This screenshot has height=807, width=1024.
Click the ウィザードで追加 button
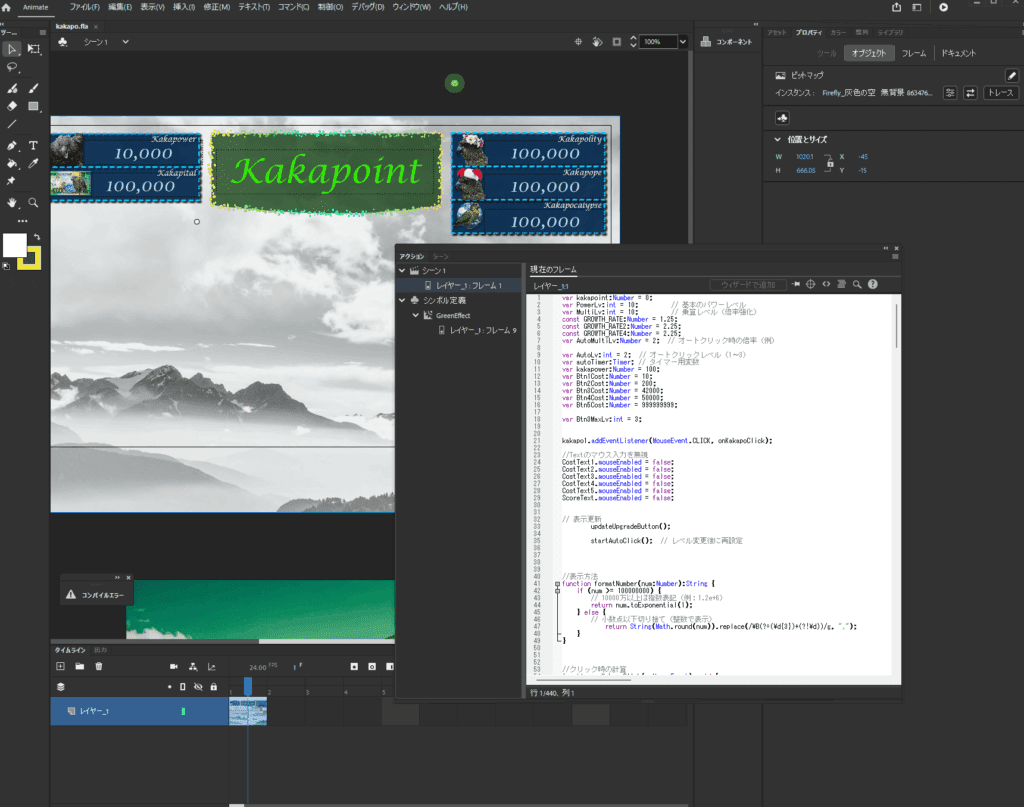click(x=747, y=285)
